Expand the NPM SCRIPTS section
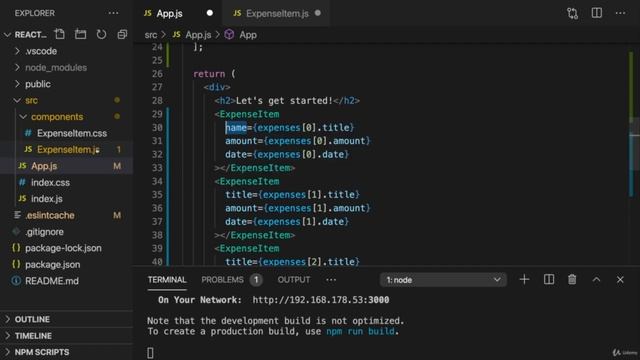 click(x=66, y=352)
